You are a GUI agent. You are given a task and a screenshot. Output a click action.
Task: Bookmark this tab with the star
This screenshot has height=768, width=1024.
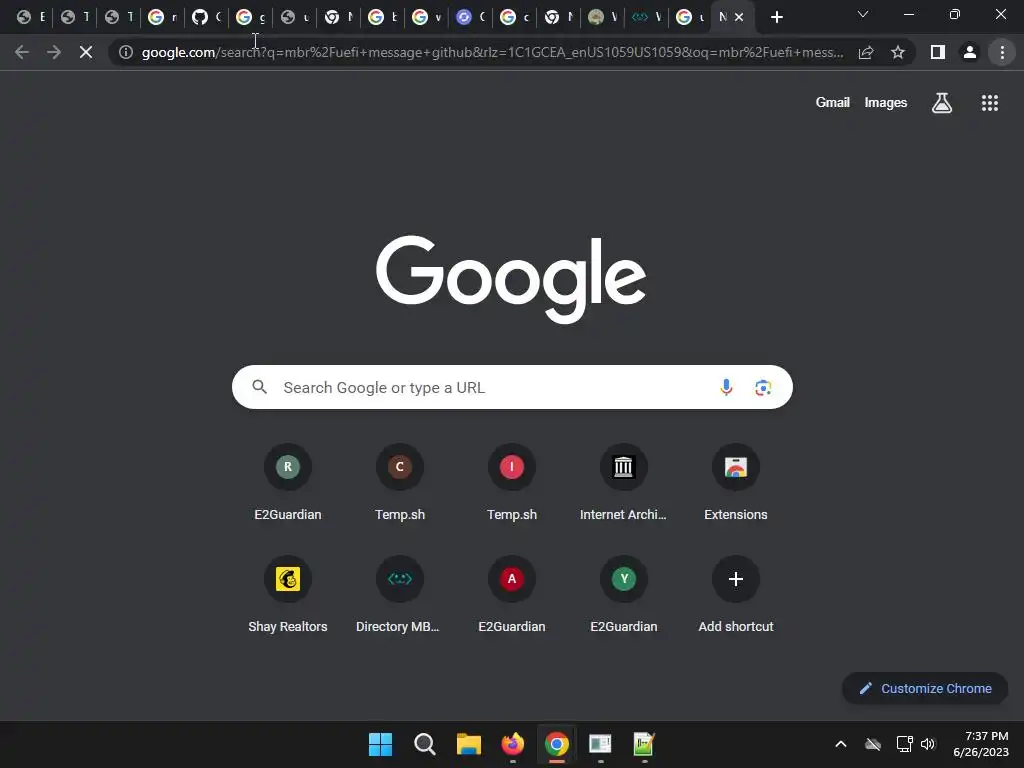(x=898, y=52)
